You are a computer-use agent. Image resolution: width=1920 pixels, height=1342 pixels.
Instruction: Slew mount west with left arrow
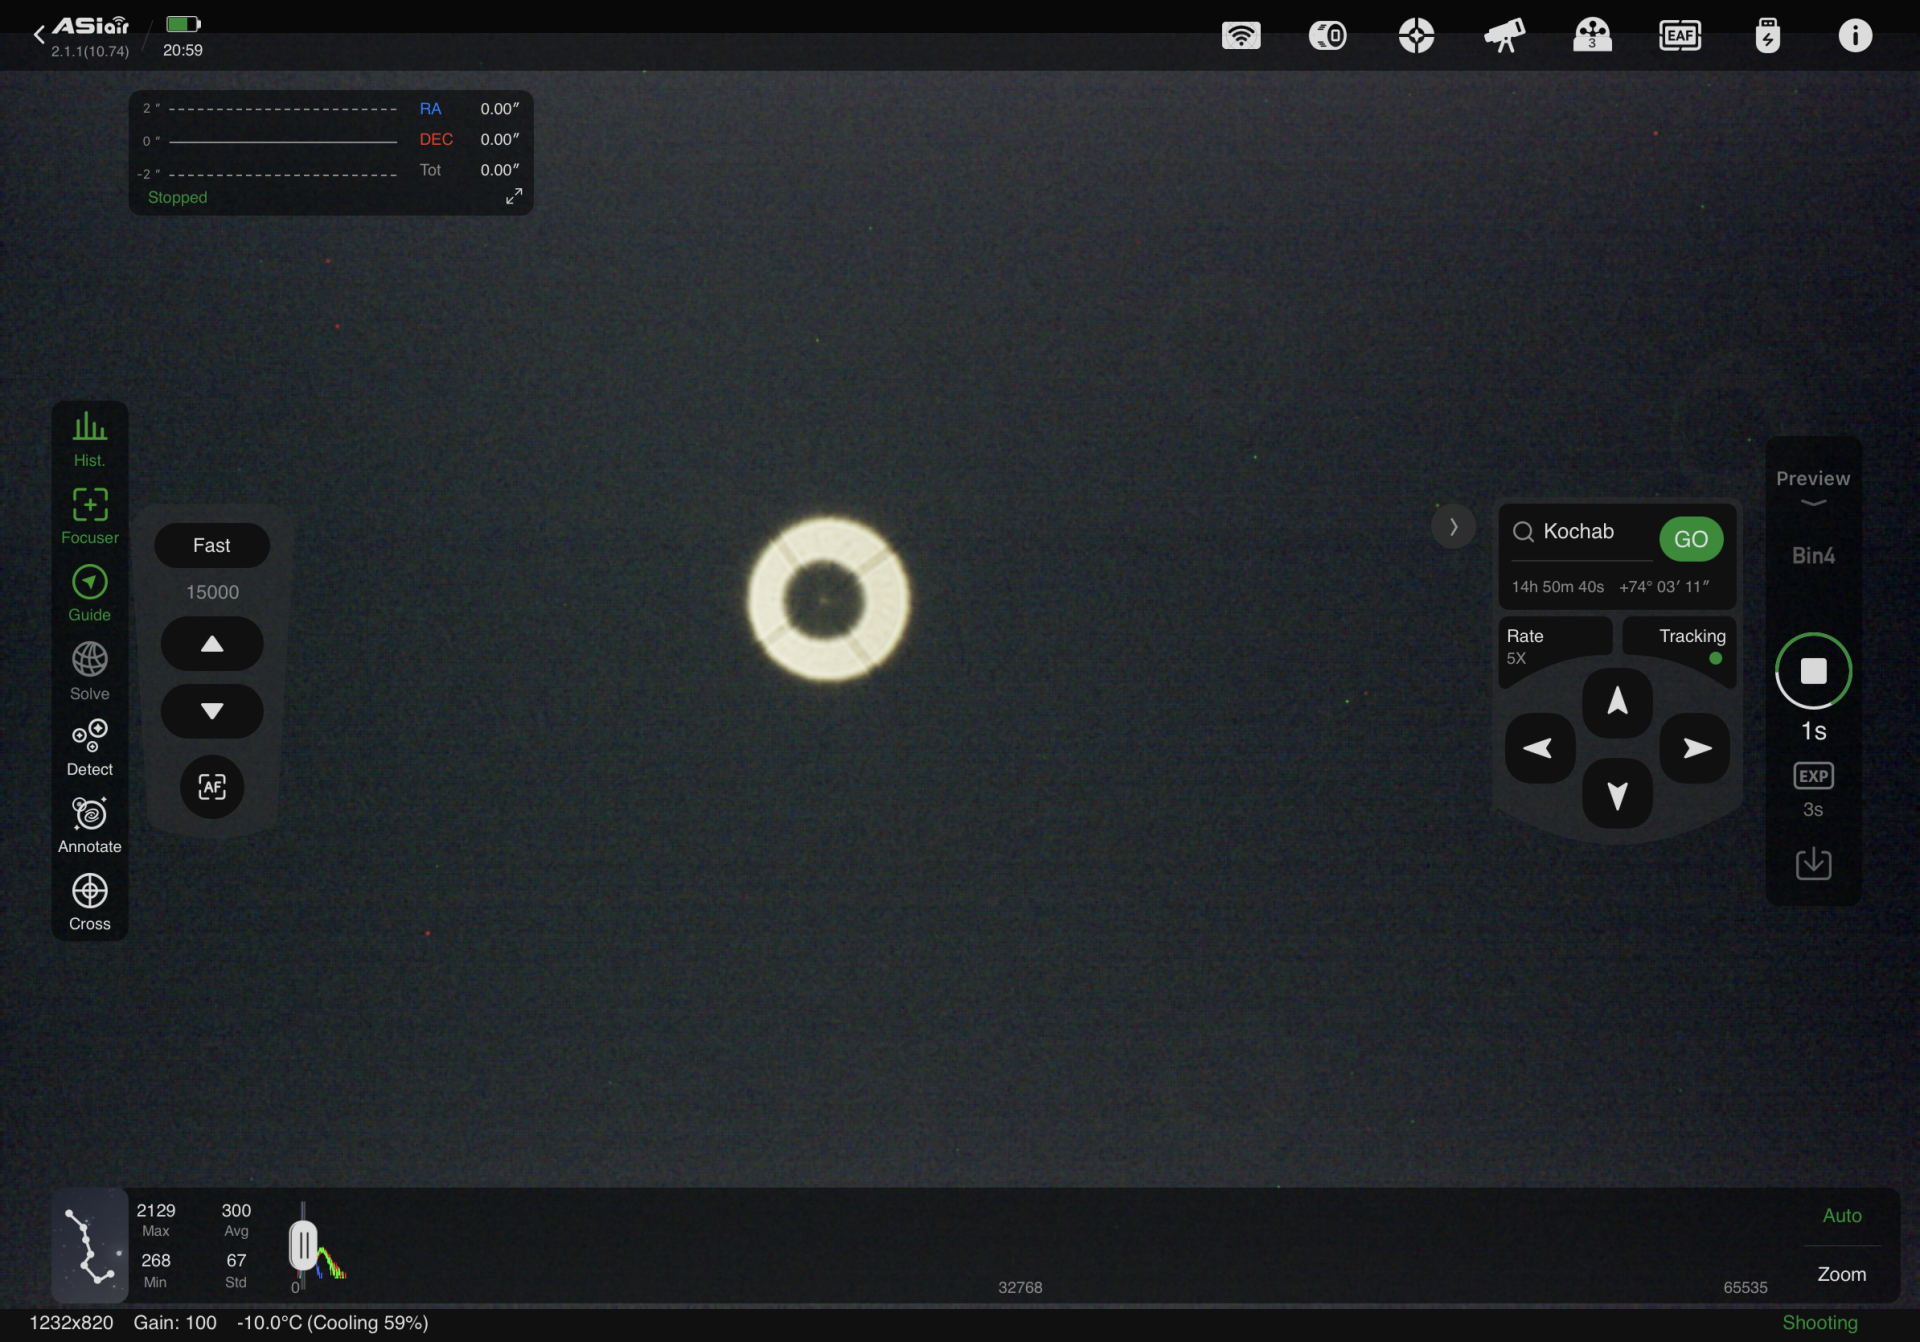(x=1540, y=748)
